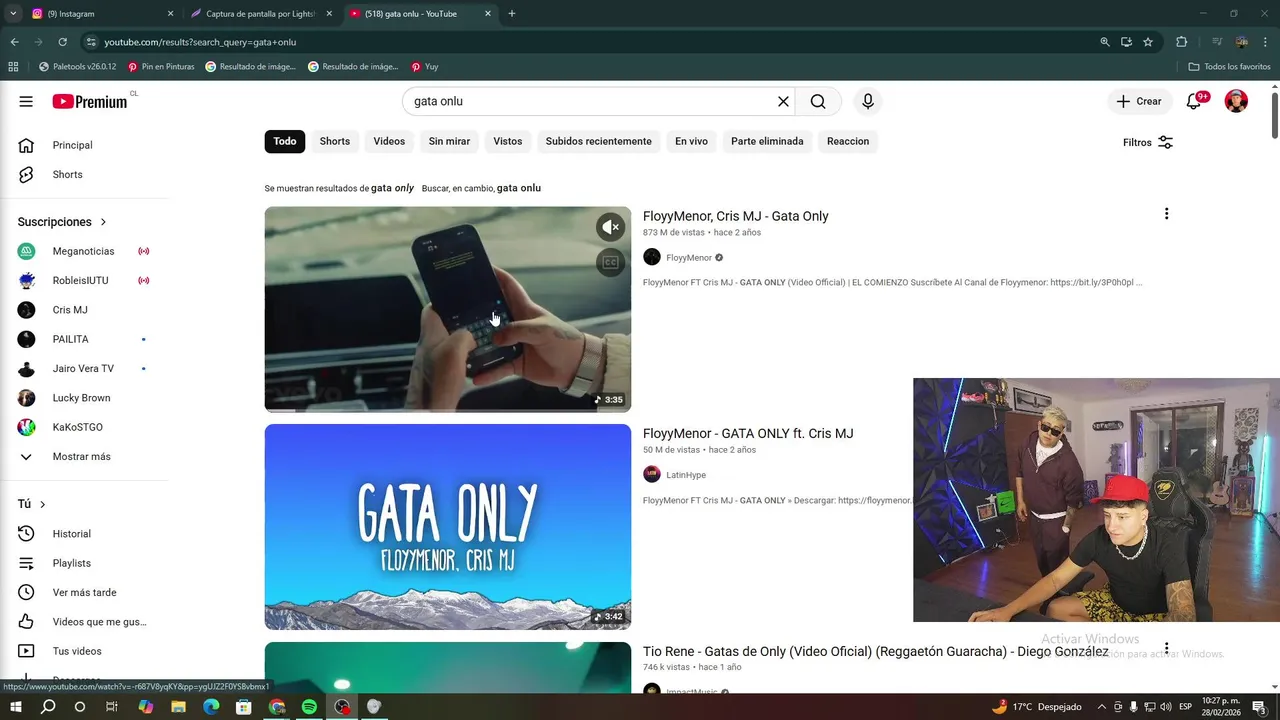Expand Suscripciones section arrow
This screenshot has width=1280, height=720.
103,222
